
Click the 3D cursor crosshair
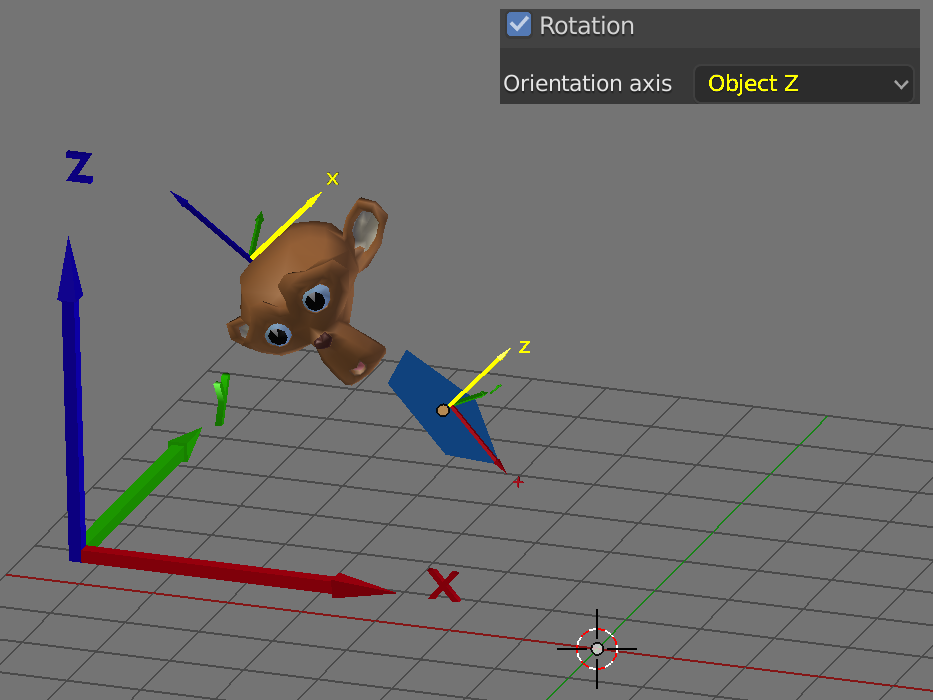click(x=597, y=649)
